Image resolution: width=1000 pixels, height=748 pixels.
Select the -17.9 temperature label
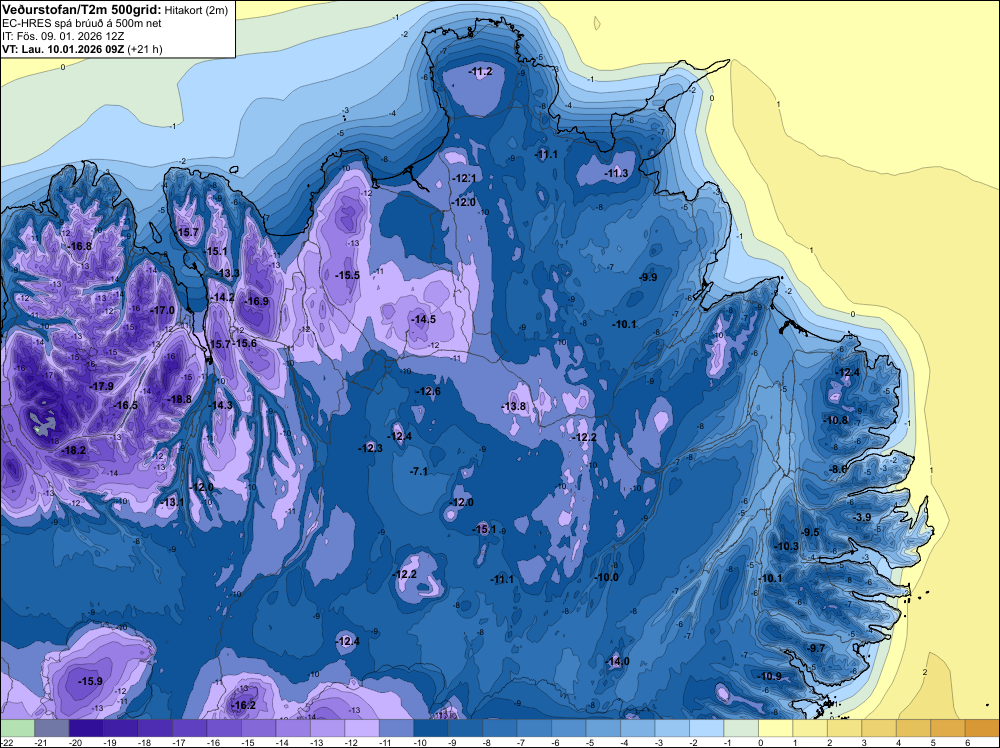[x=101, y=386]
